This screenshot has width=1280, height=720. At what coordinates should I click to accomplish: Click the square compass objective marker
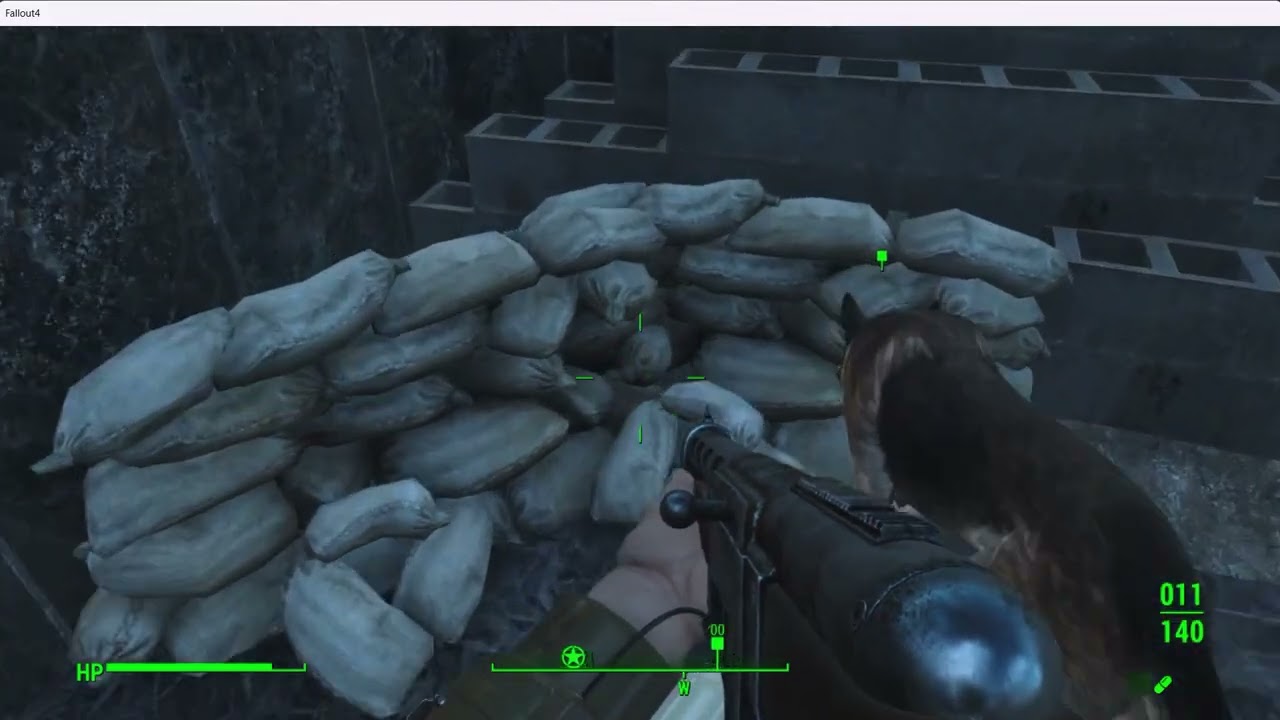click(x=717, y=644)
